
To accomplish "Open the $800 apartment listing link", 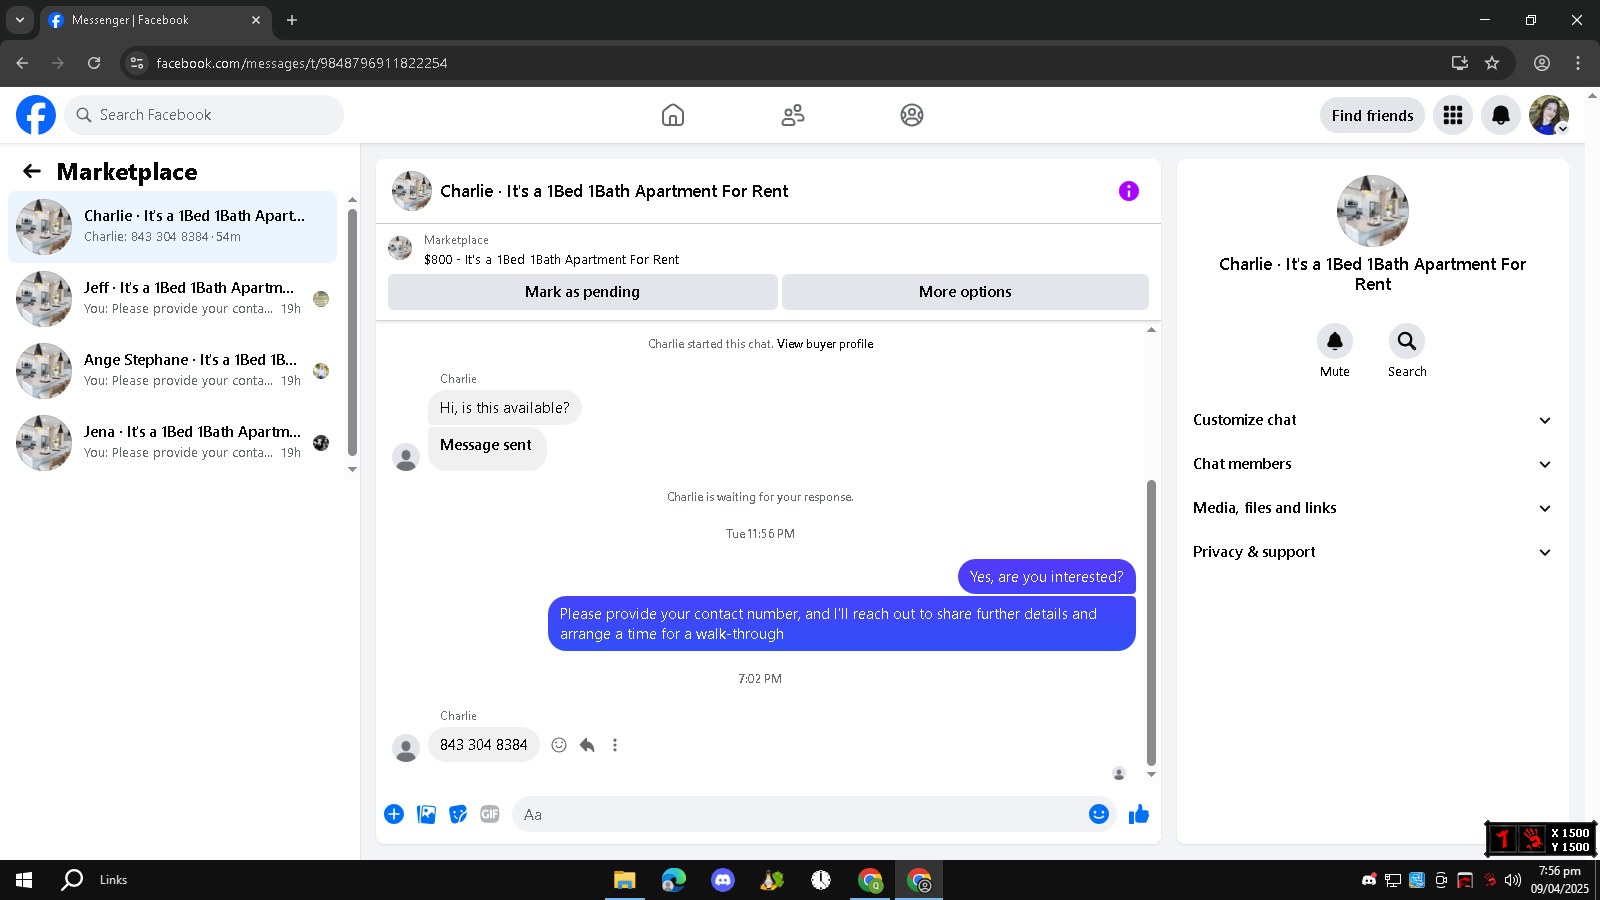I will (551, 260).
